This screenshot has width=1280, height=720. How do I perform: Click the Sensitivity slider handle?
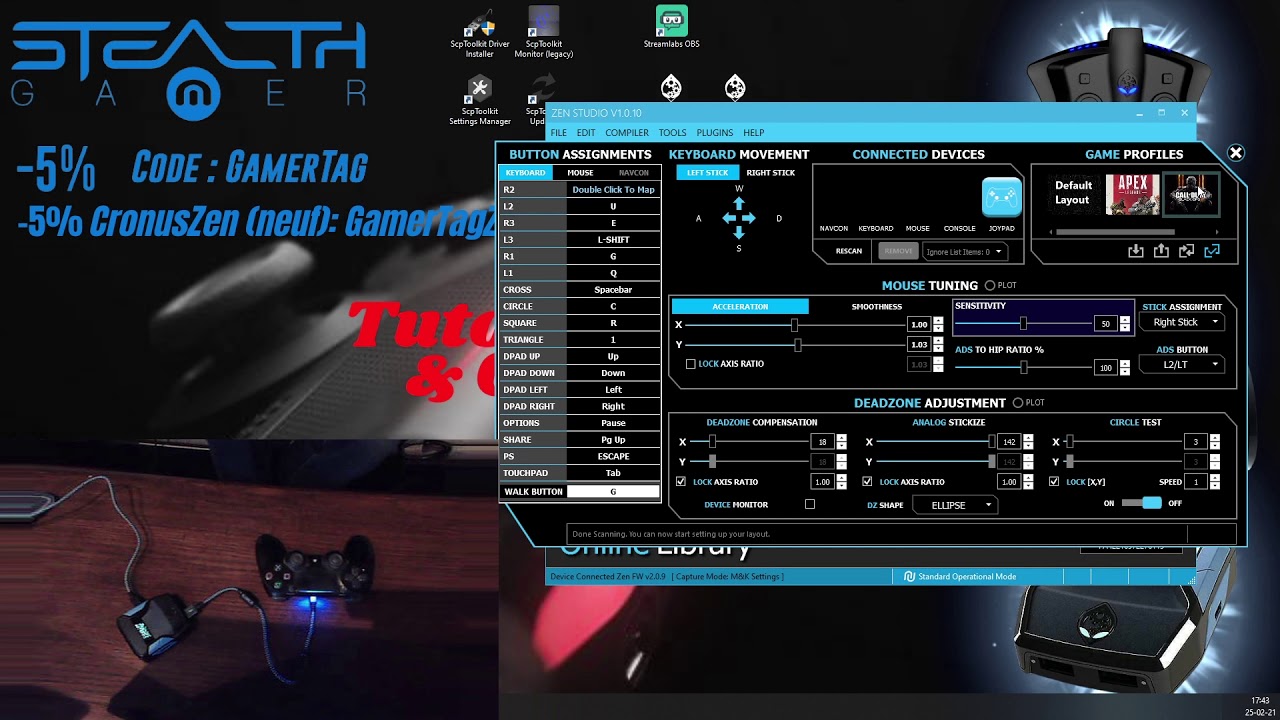click(x=1023, y=324)
